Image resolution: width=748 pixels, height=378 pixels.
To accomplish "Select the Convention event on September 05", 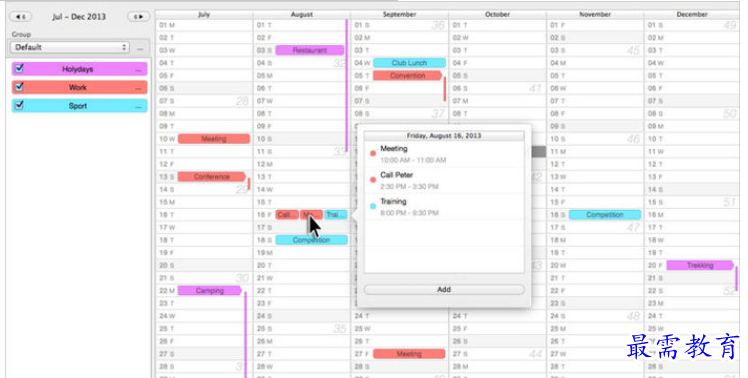I will [x=407, y=75].
